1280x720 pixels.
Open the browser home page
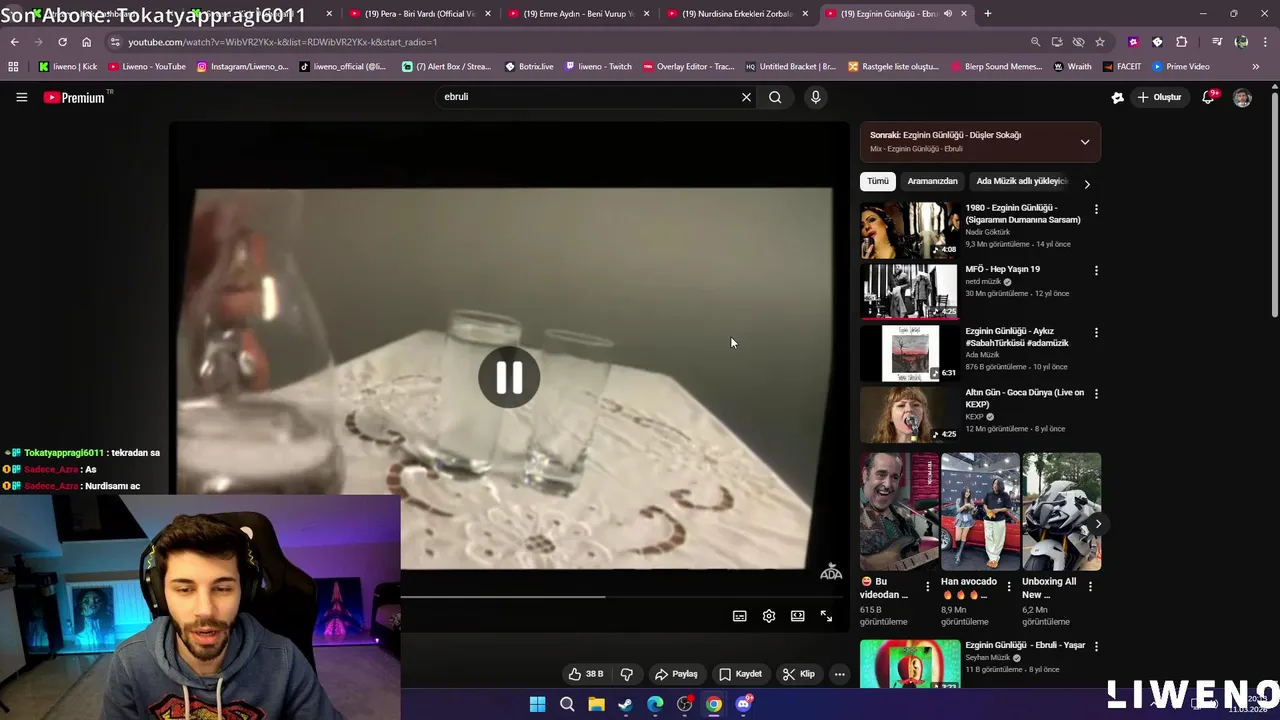[86, 42]
